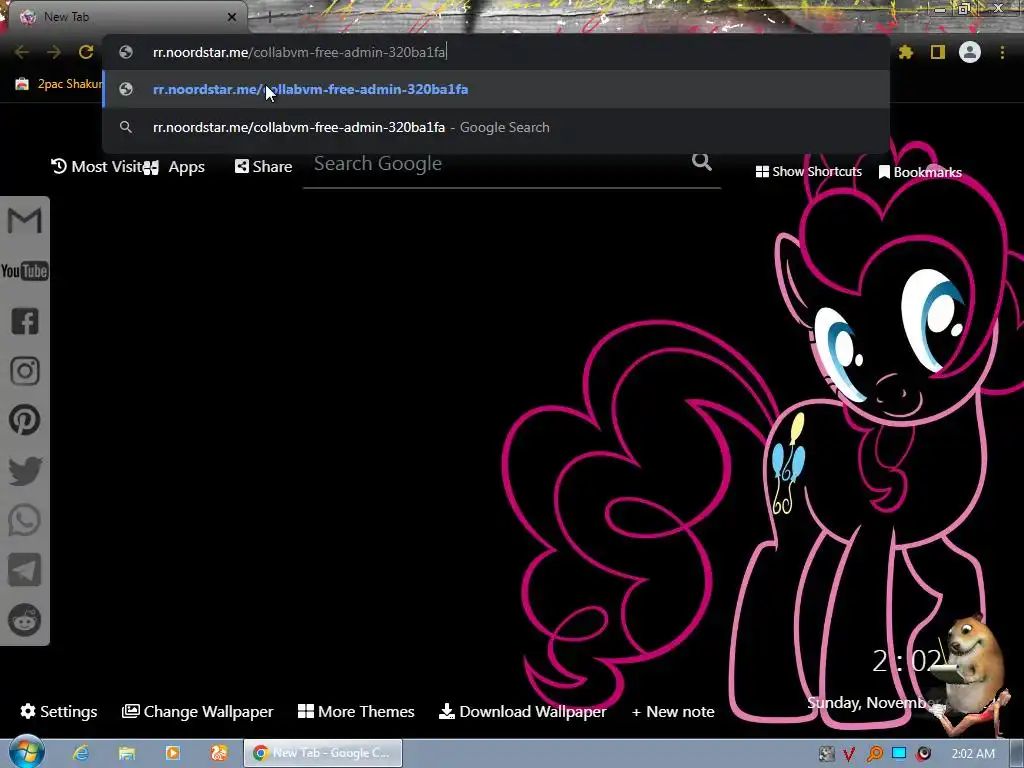The height and width of the screenshot is (768, 1024).
Task: Click the gray leftmost tray icon
Action: pyautogui.click(x=826, y=754)
